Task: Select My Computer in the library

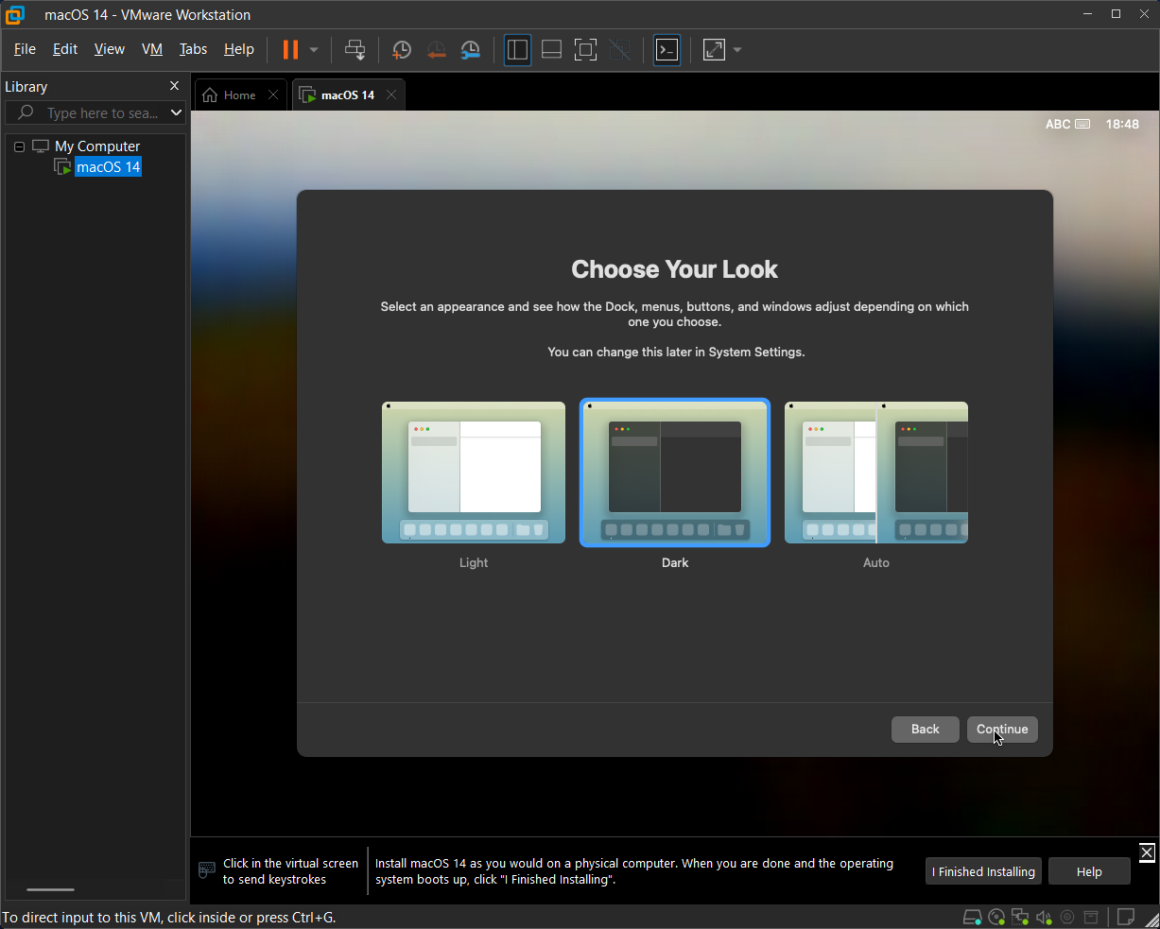Action: click(97, 146)
